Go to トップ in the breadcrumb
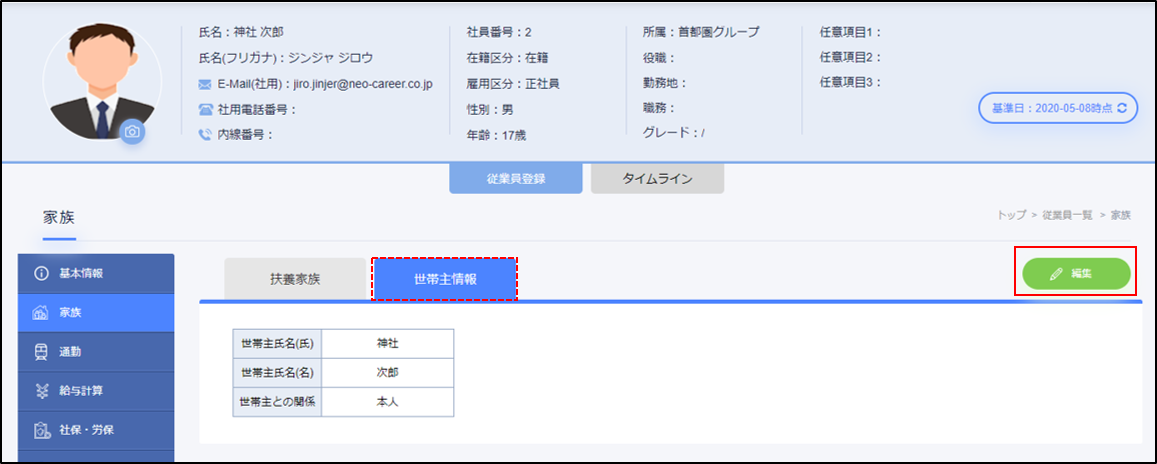The width and height of the screenshot is (1157, 464). pos(1012,215)
